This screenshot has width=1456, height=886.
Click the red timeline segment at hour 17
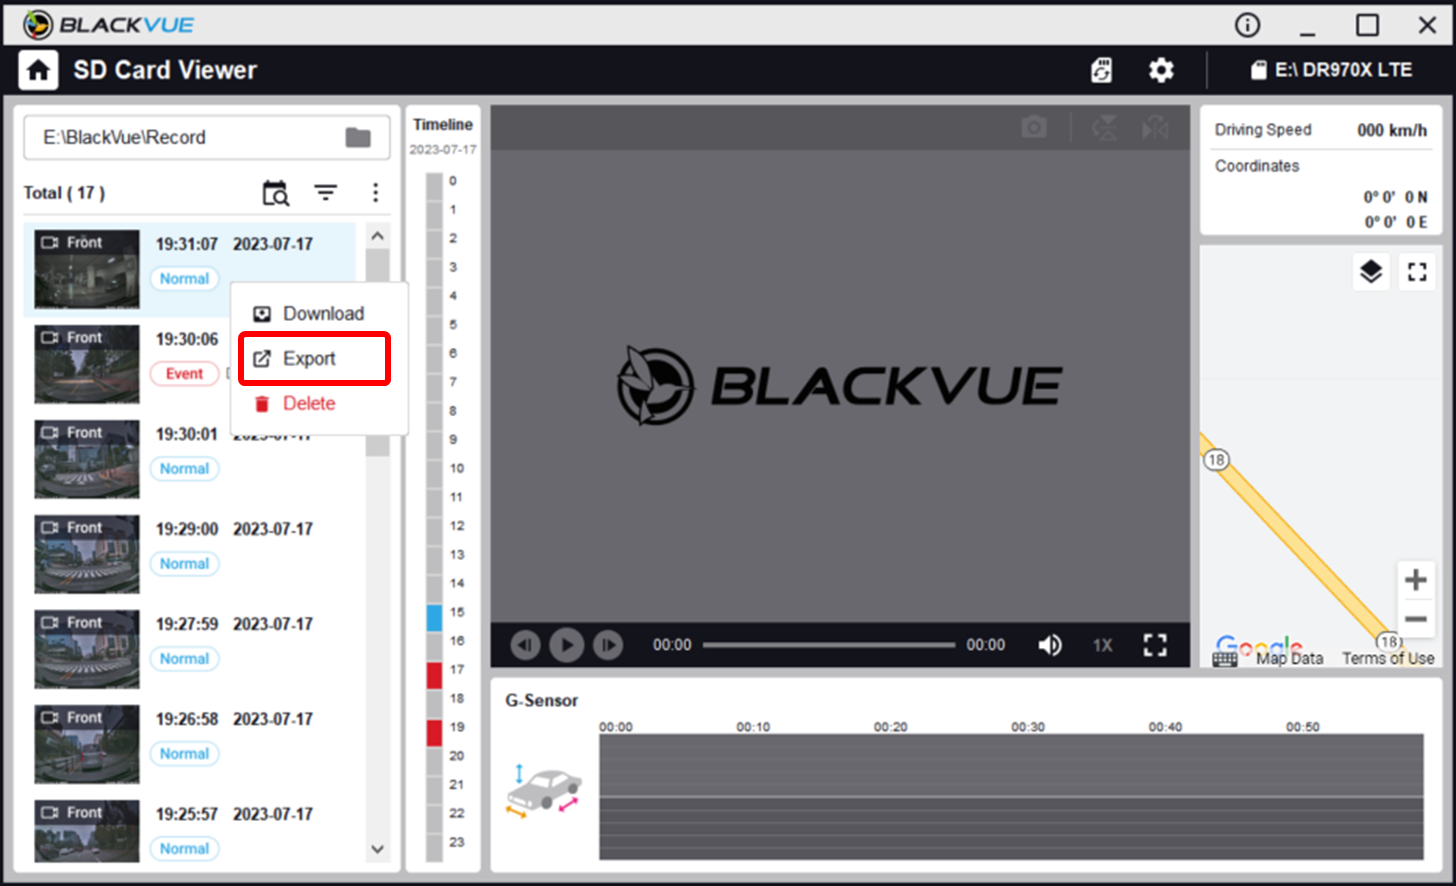pos(434,675)
